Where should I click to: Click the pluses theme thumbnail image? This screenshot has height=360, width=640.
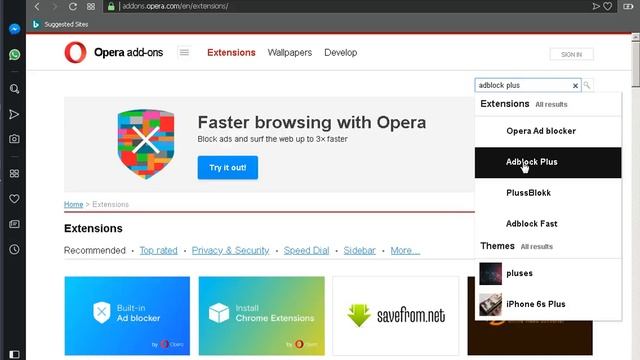(491, 273)
